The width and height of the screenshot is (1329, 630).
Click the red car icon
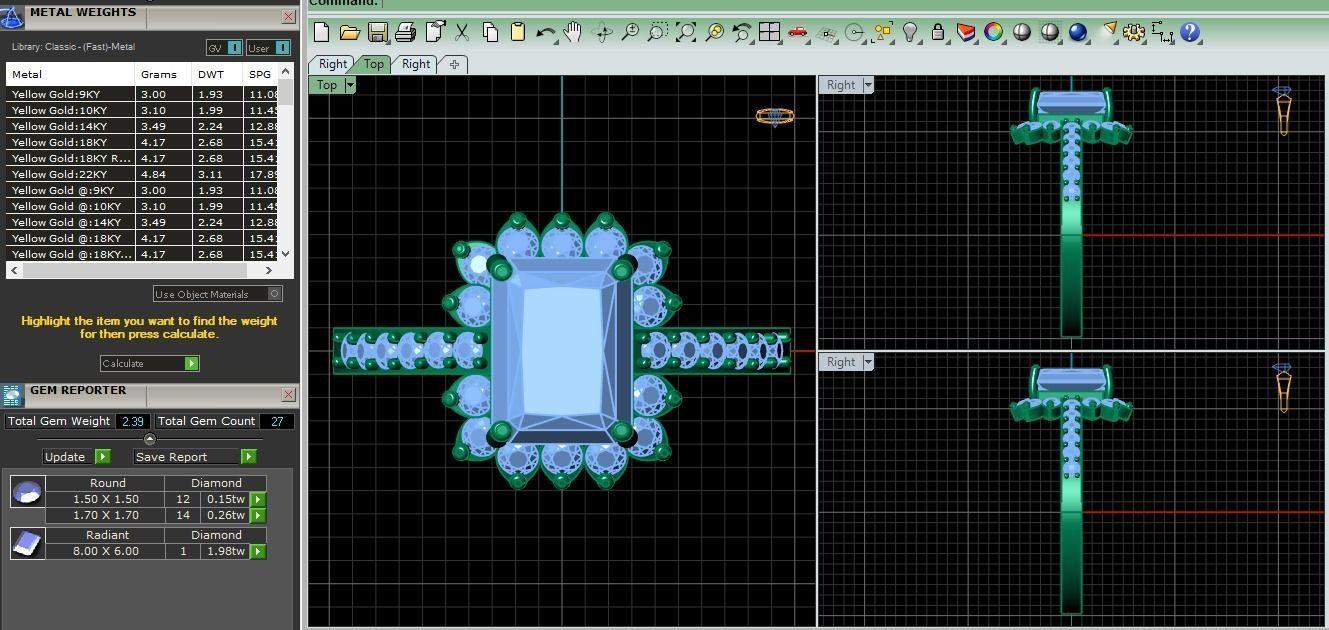click(x=797, y=32)
